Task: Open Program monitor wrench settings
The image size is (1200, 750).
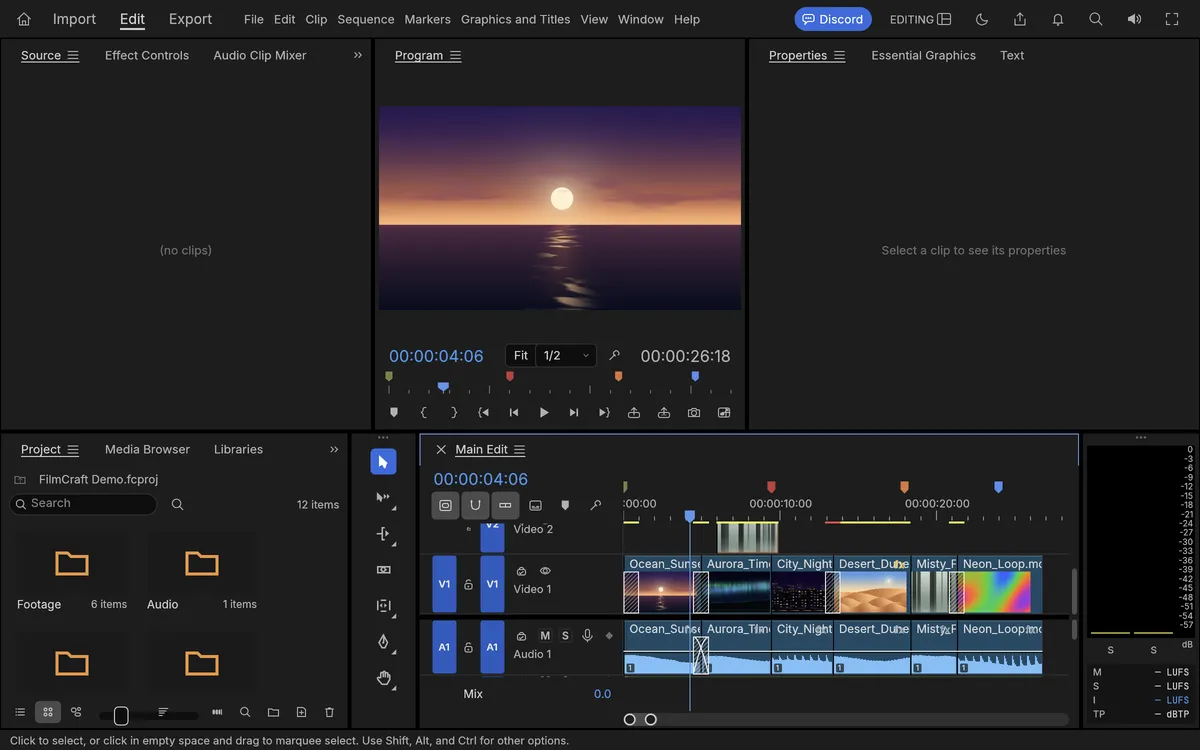Action: [615, 355]
